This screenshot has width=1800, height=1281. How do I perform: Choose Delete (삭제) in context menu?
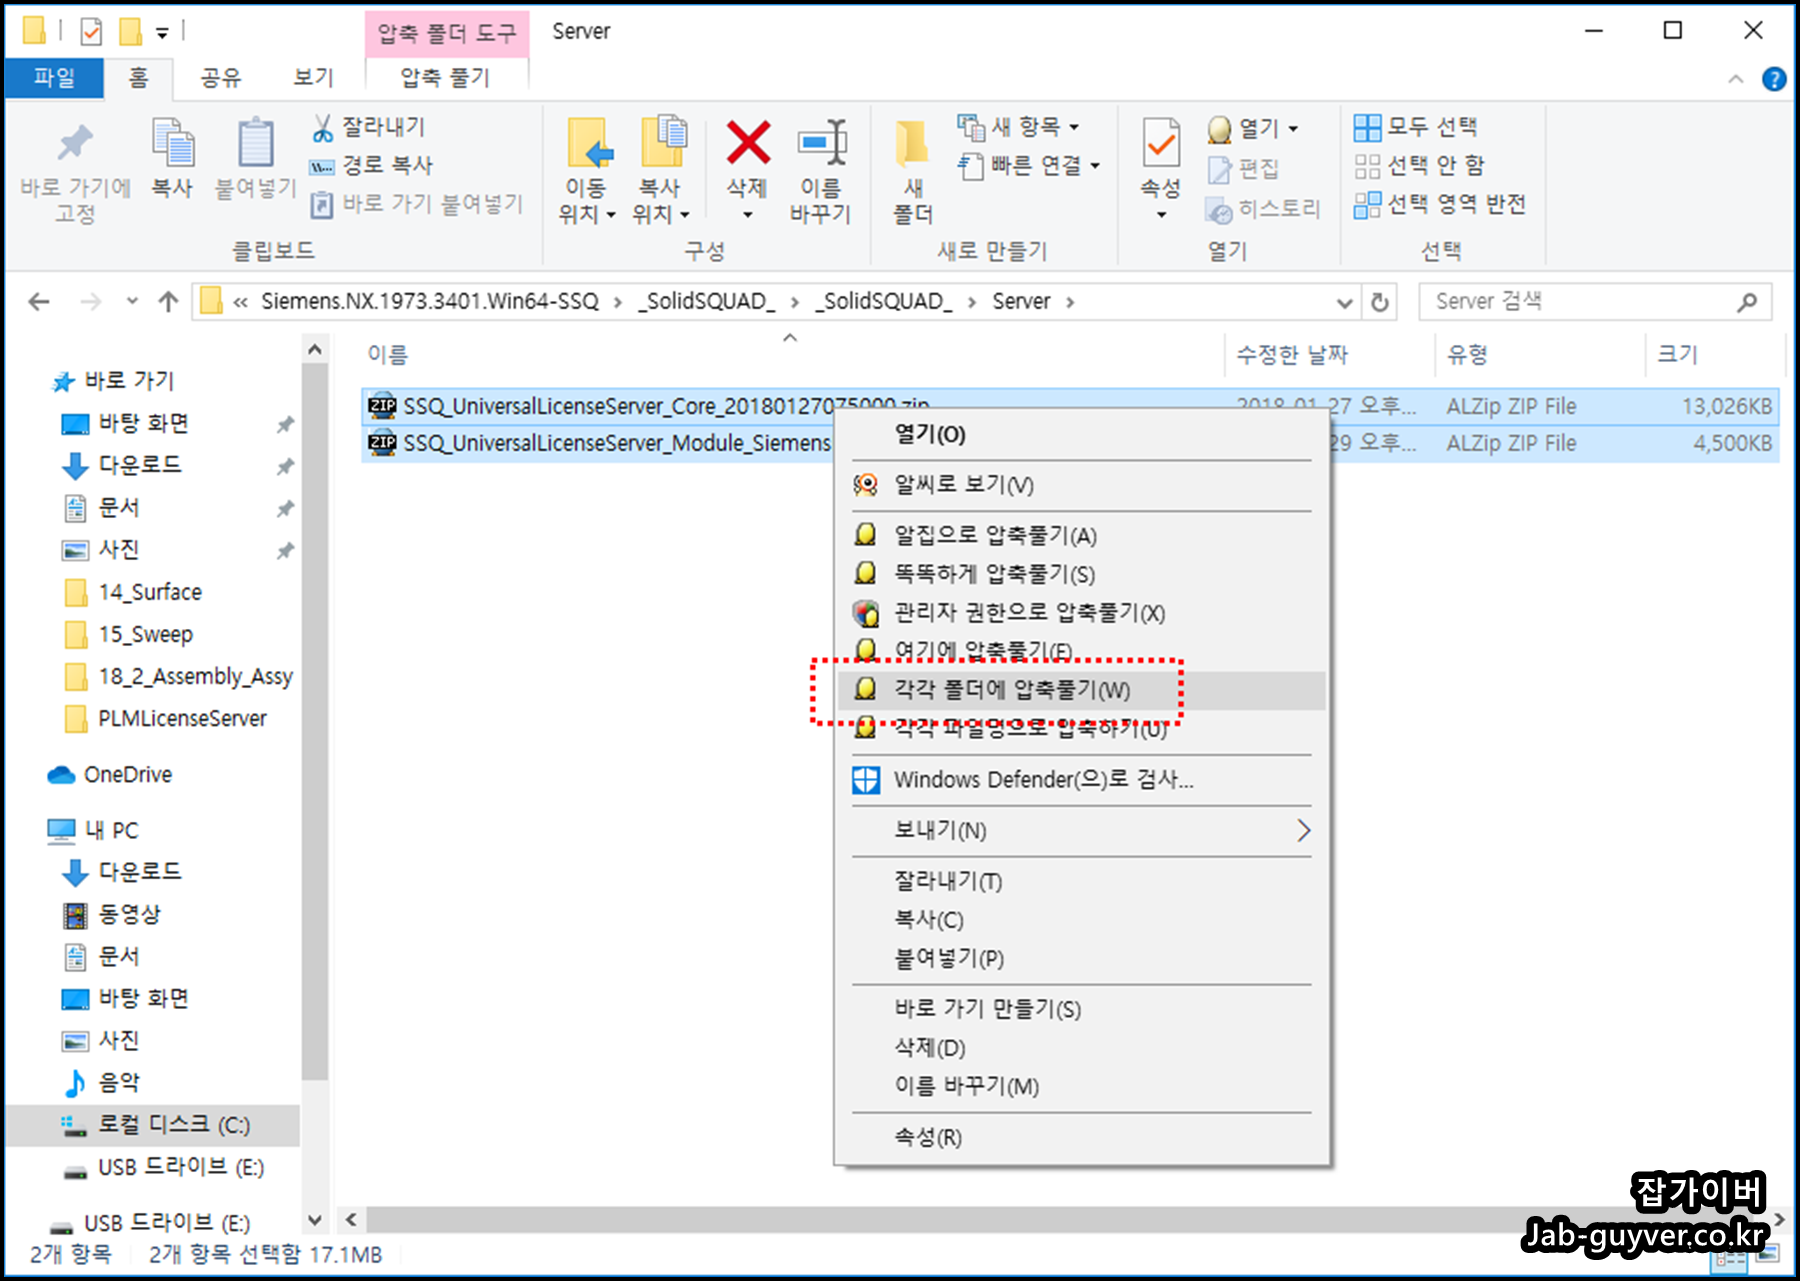[x=1082, y=1048]
